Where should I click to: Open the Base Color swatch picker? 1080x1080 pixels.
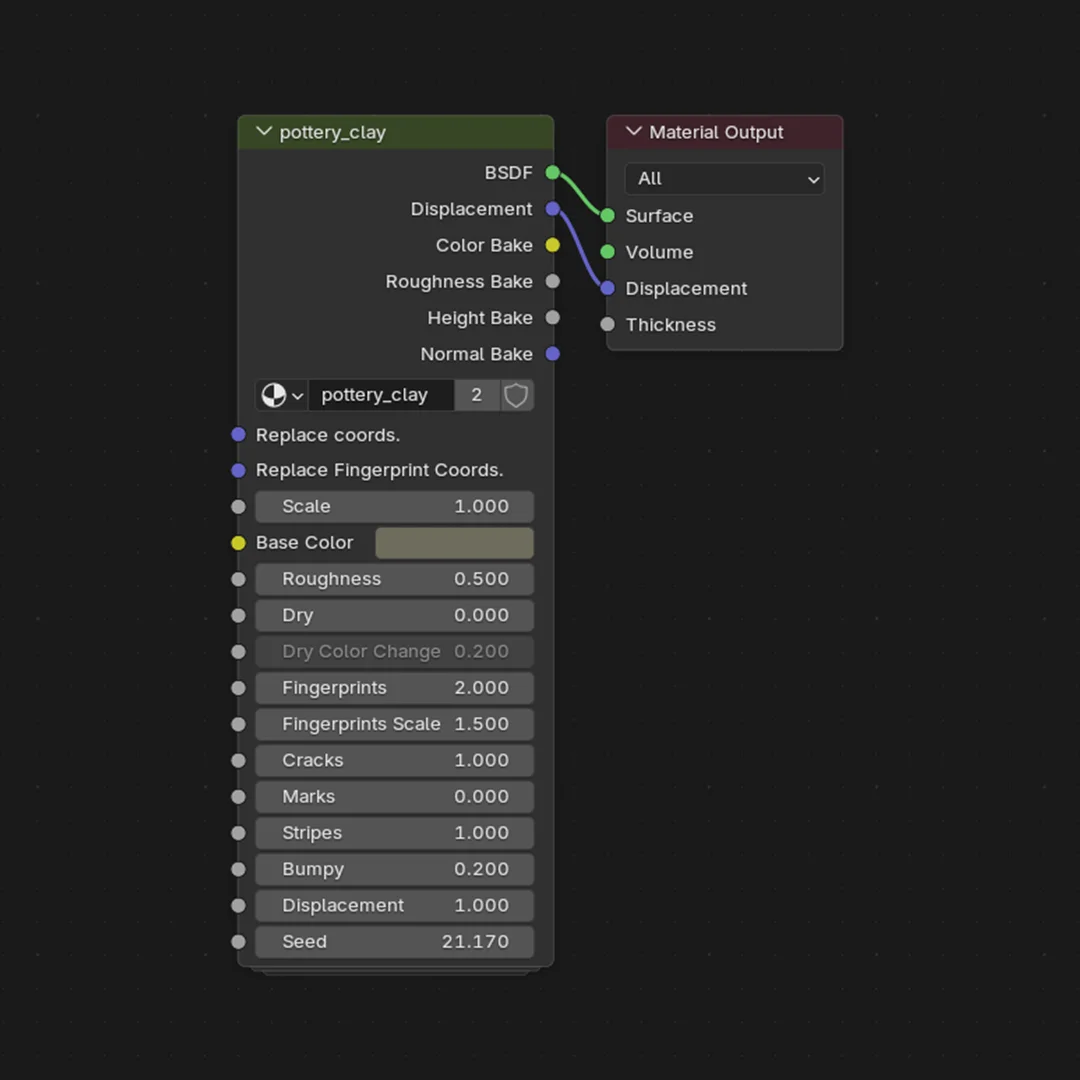(x=454, y=542)
